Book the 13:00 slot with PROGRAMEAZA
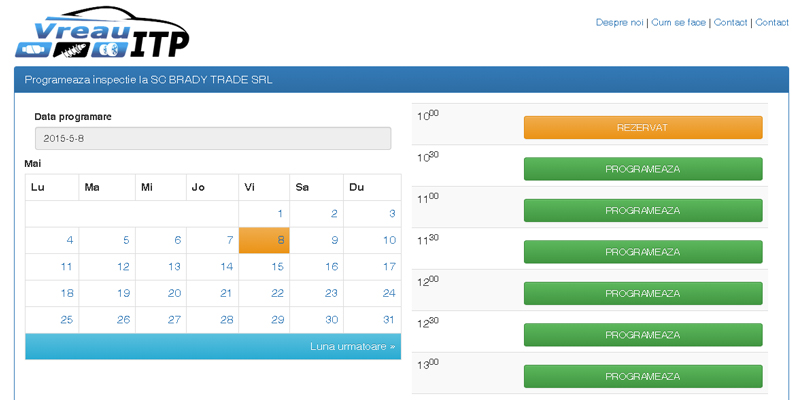The width and height of the screenshot is (800, 400). (x=643, y=377)
